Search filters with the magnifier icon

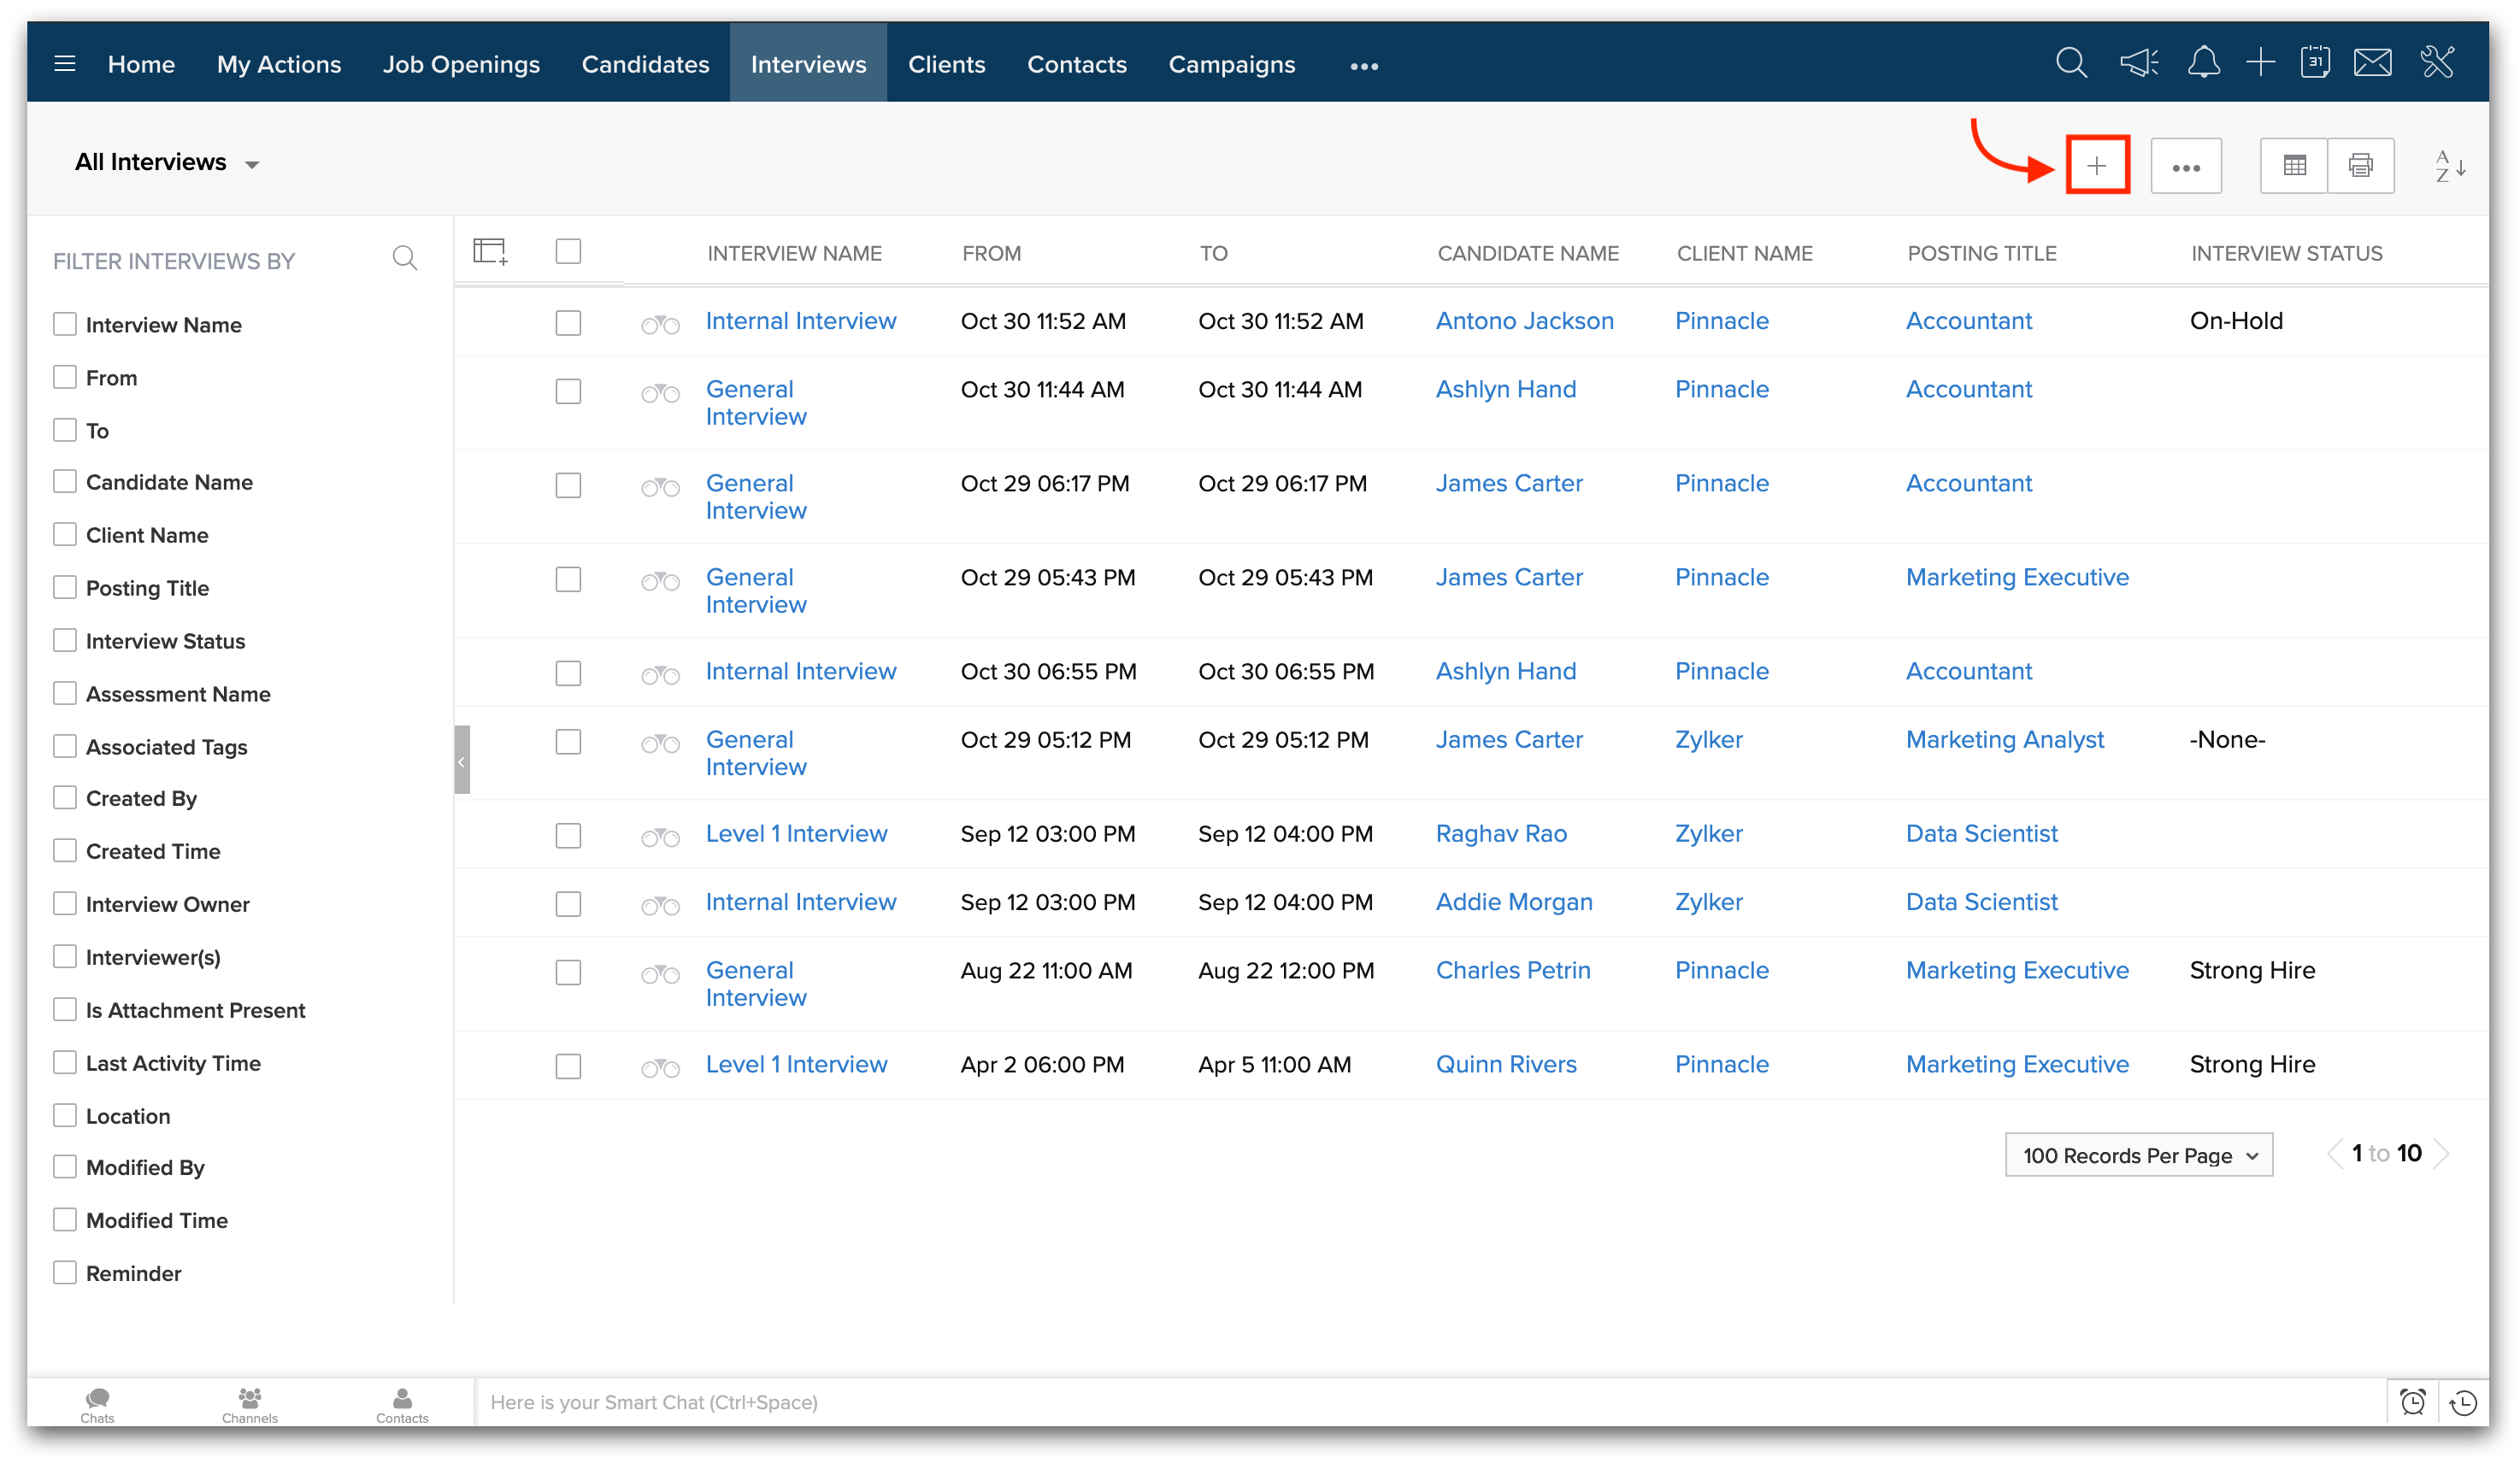coord(404,259)
